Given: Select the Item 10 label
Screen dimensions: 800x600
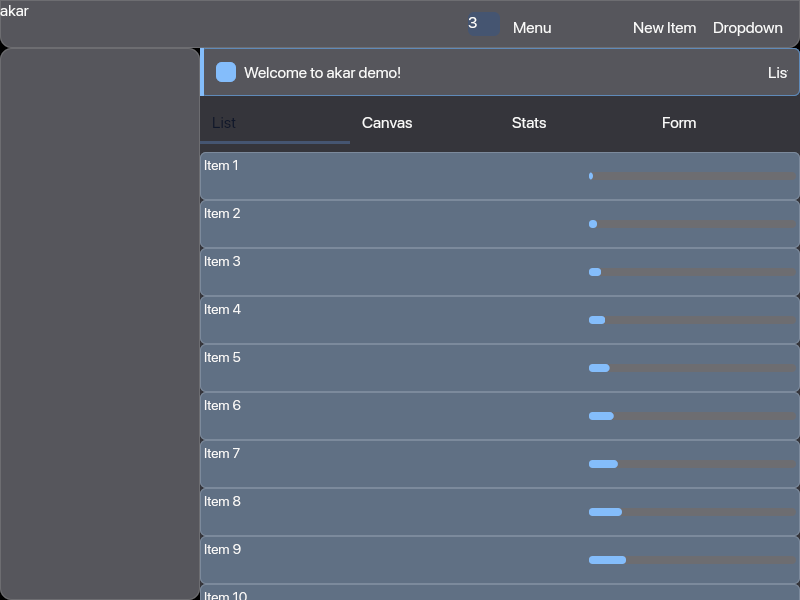Looking at the screenshot, I should [x=226, y=595].
